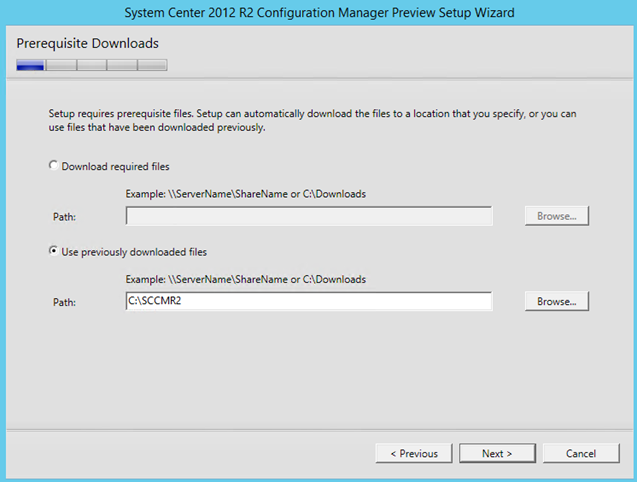Click the empty path field under Download required files
Screen dimensions: 637x482
tap(309, 216)
